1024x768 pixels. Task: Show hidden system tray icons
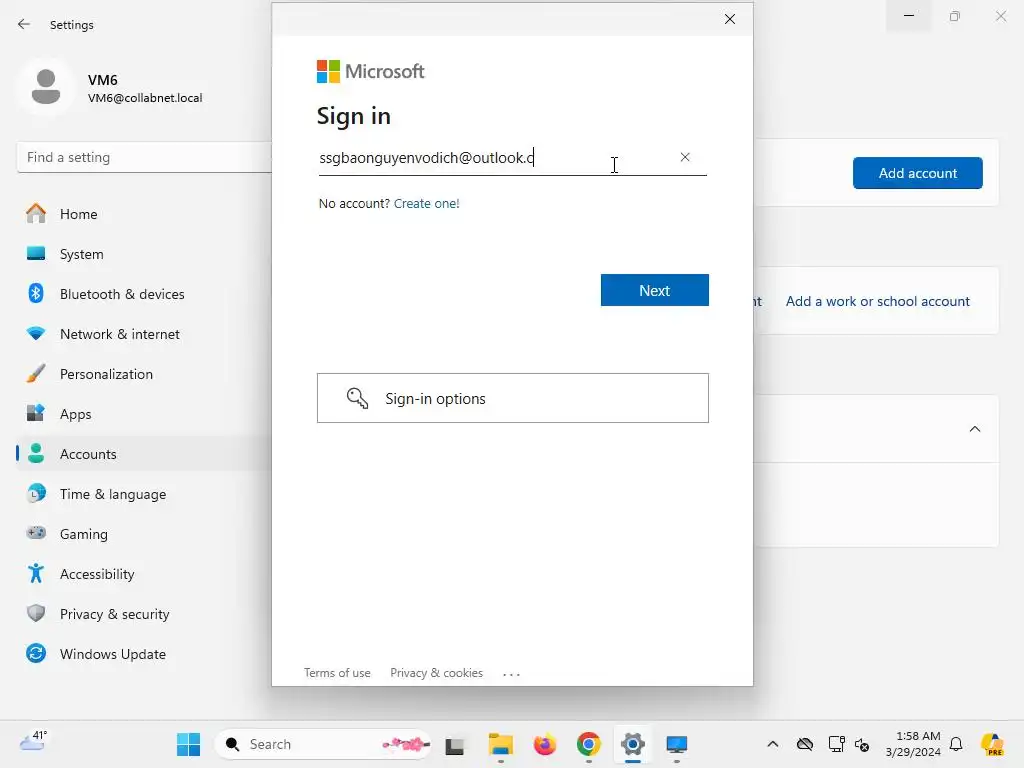coord(773,744)
